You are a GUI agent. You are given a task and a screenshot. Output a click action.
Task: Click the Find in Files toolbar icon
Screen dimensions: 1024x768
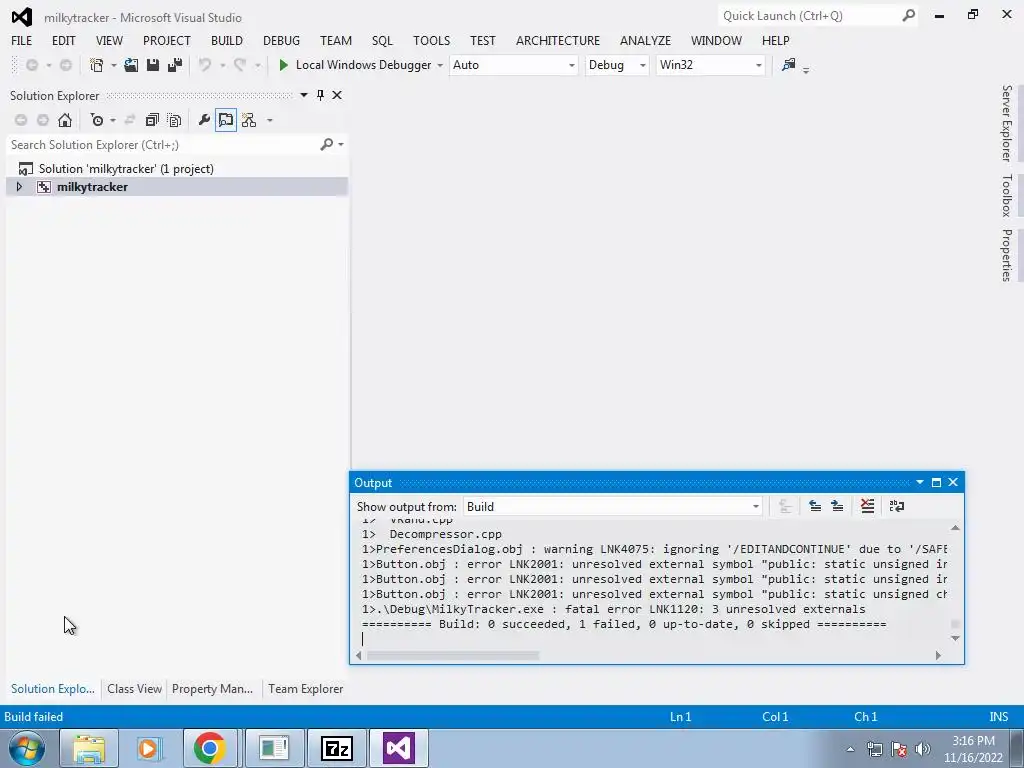(789, 65)
